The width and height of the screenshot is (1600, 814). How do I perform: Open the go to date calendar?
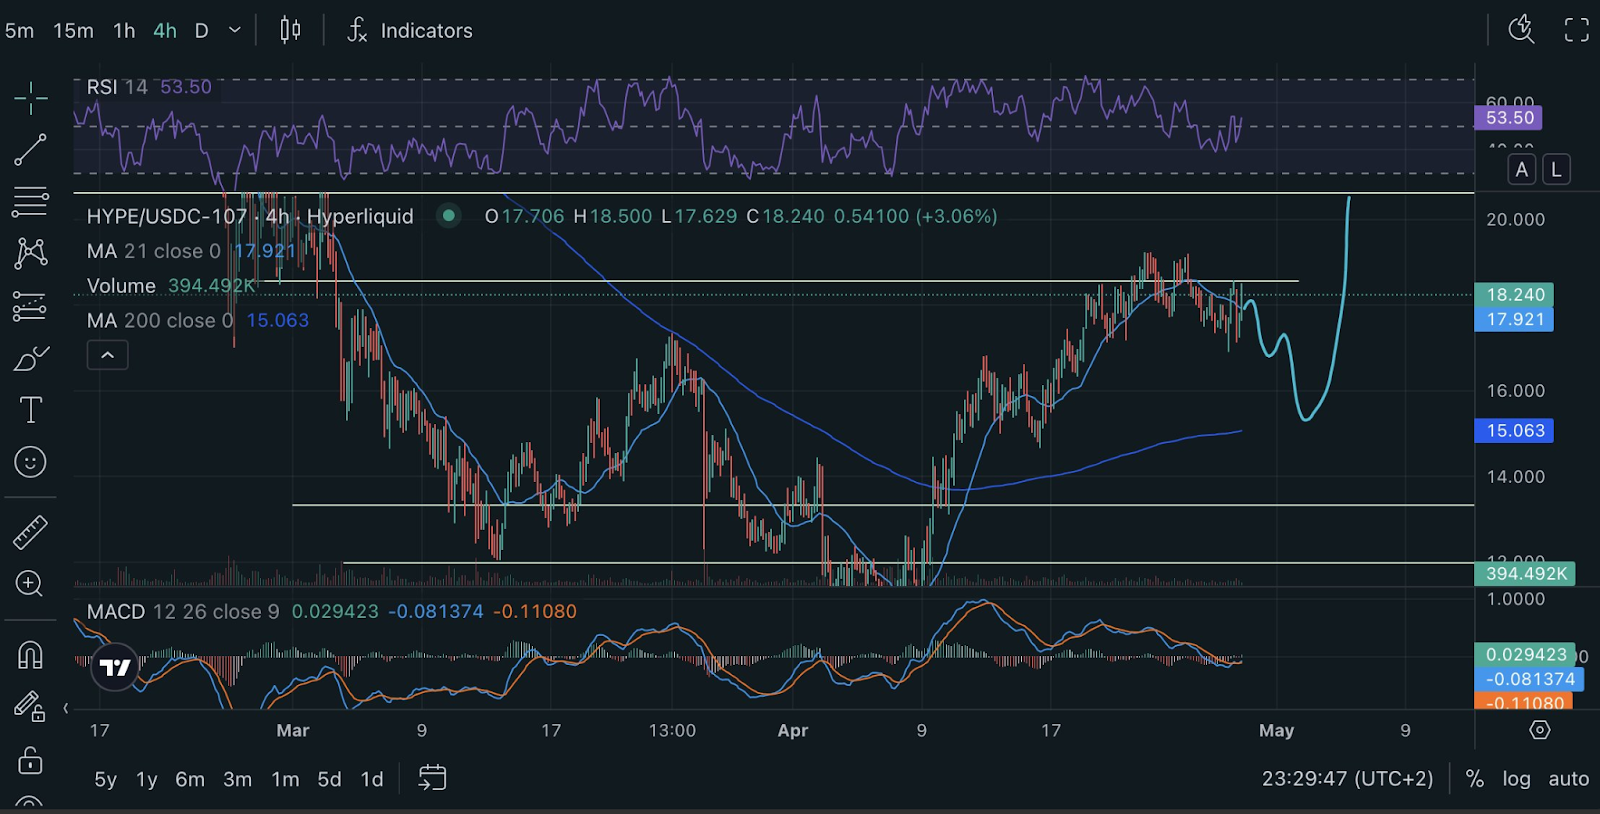click(x=432, y=778)
